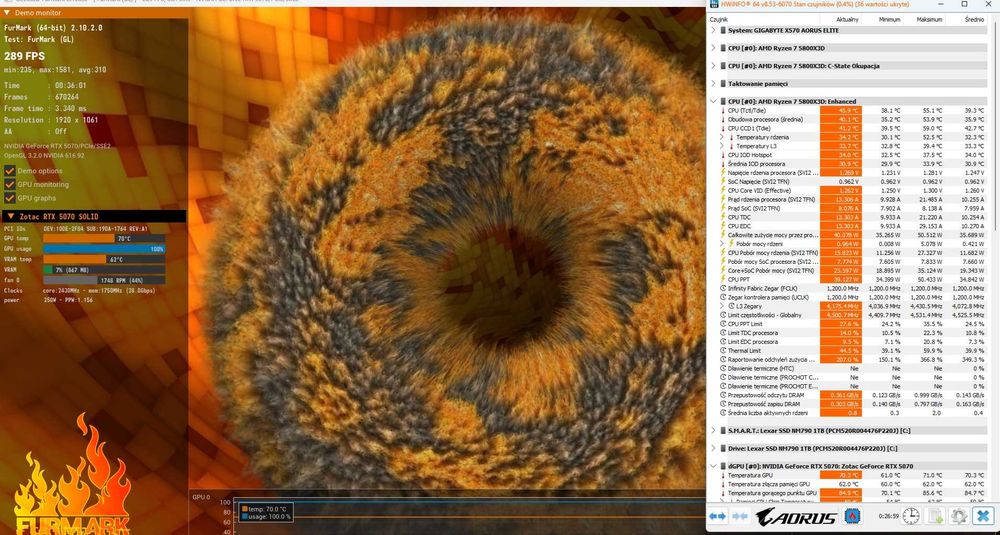1000x535 pixels.
Task: Click the expand columns arrows icon in HWiNFO
Action: pos(717,516)
